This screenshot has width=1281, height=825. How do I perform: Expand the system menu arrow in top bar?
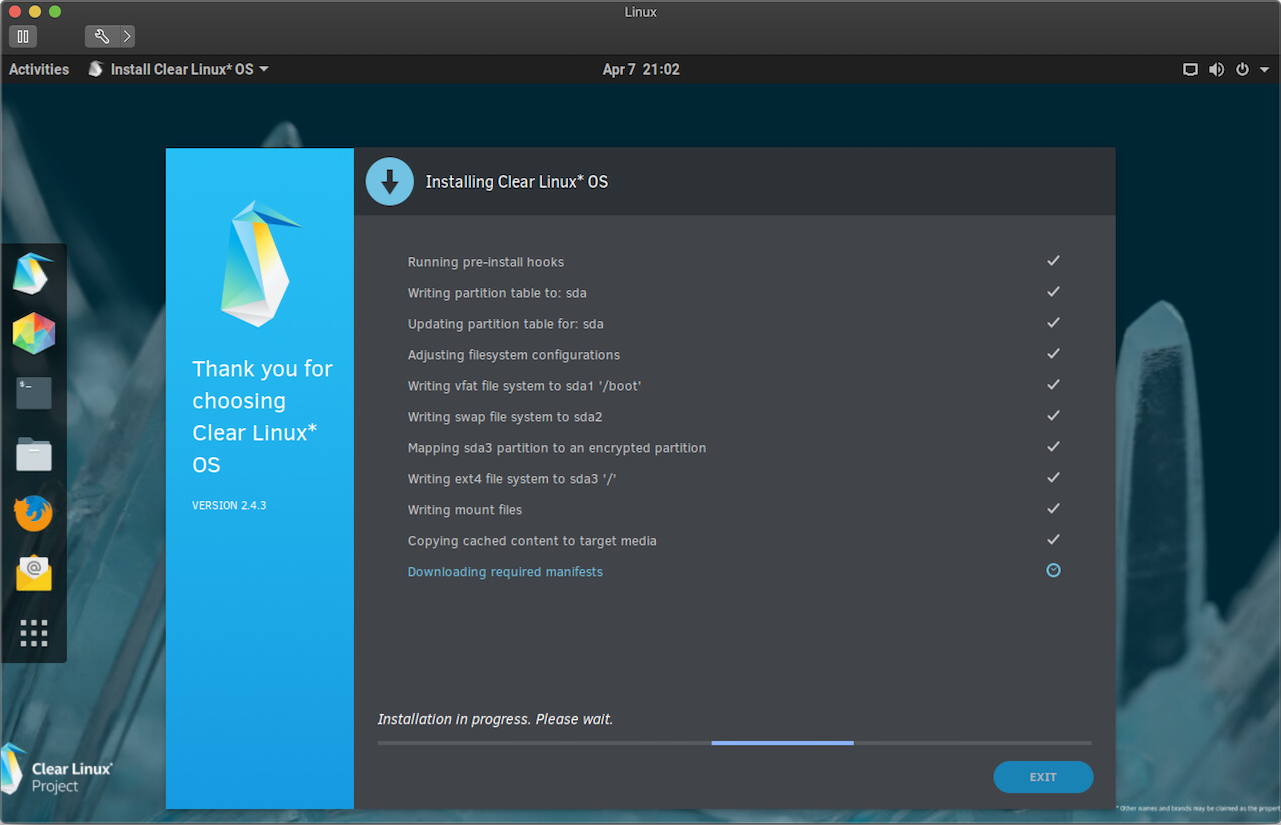pos(1264,70)
